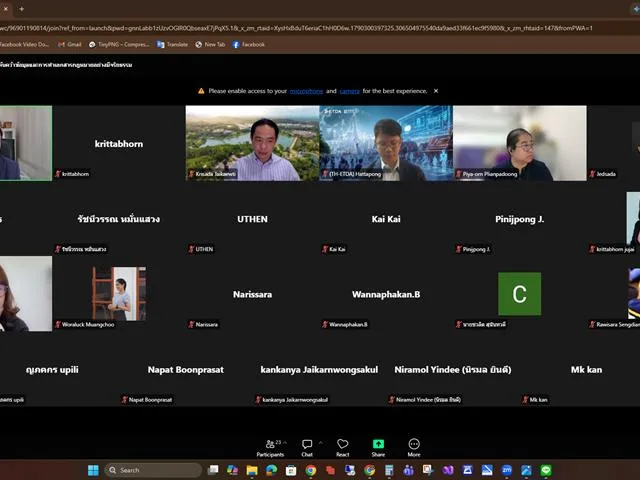Viewport: 640px width, 480px height.
Task: Open the Gmail bookmark
Action: (x=69, y=44)
